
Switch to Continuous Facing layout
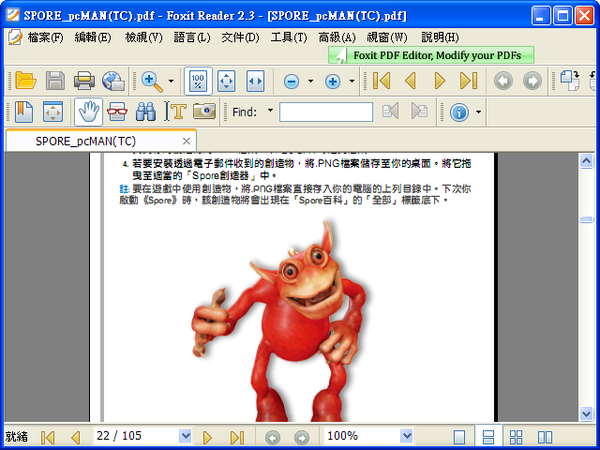(x=516, y=437)
